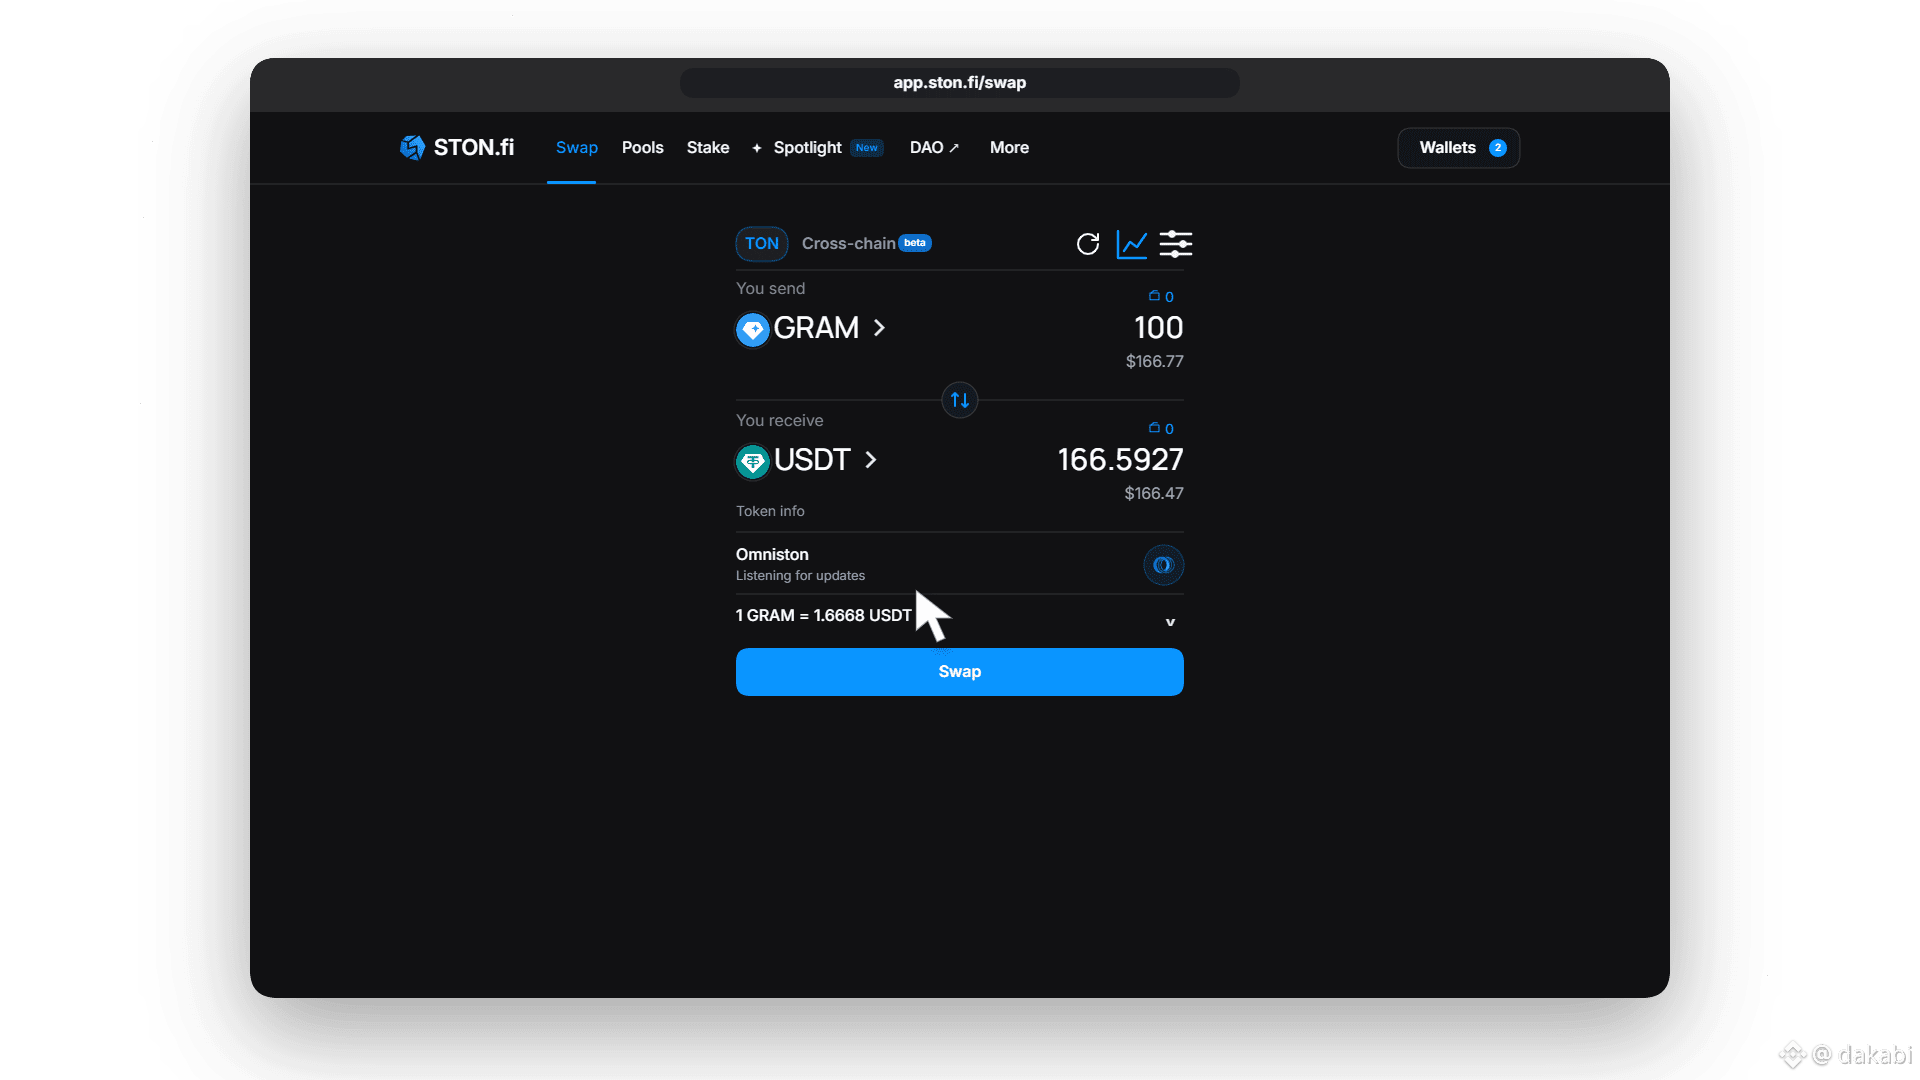The height and width of the screenshot is (1080, 1920).
Task: Click the STON.fi logo
Action: (457, 148)
